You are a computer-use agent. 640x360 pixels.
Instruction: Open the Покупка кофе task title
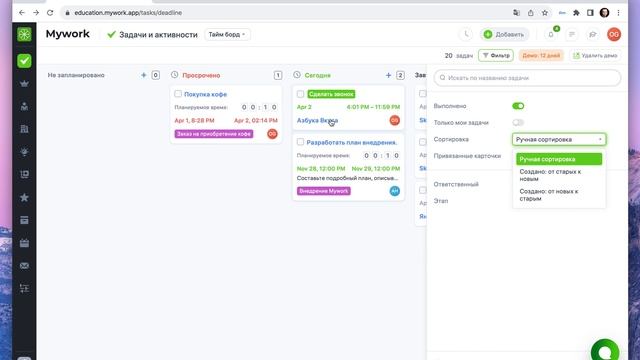205,94
